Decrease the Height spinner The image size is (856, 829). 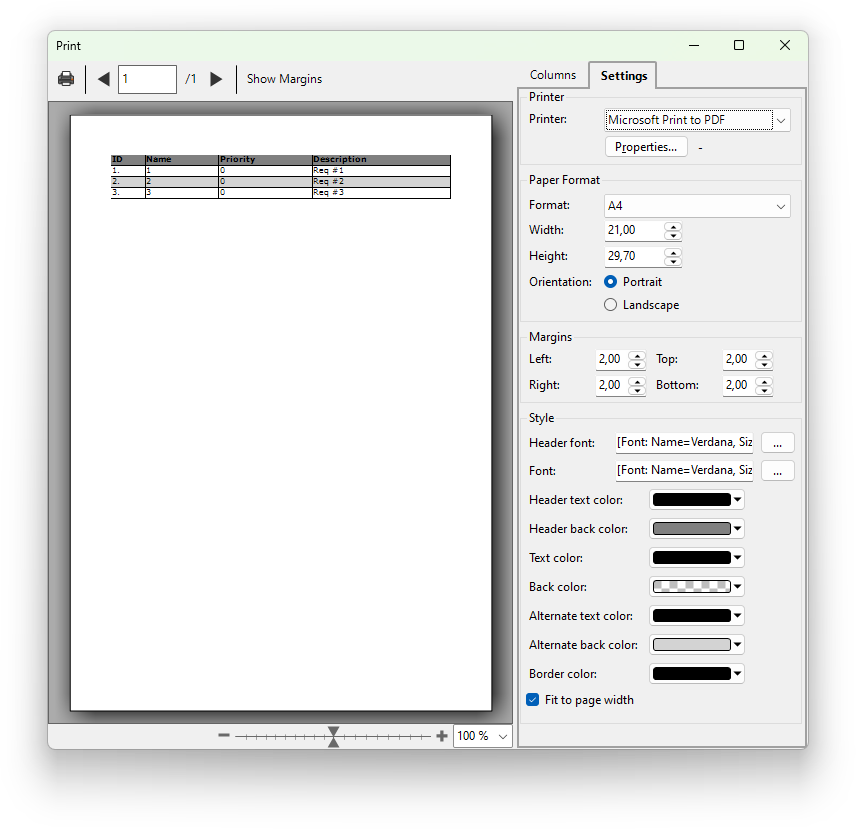[x=673, y=261]
